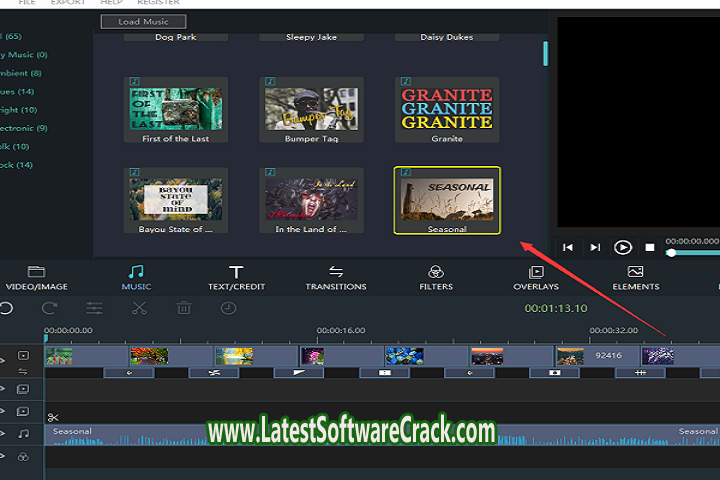The height and width of the screenshot is (480, 720).
Task: Open the Overlays panel
Action: 536,277
